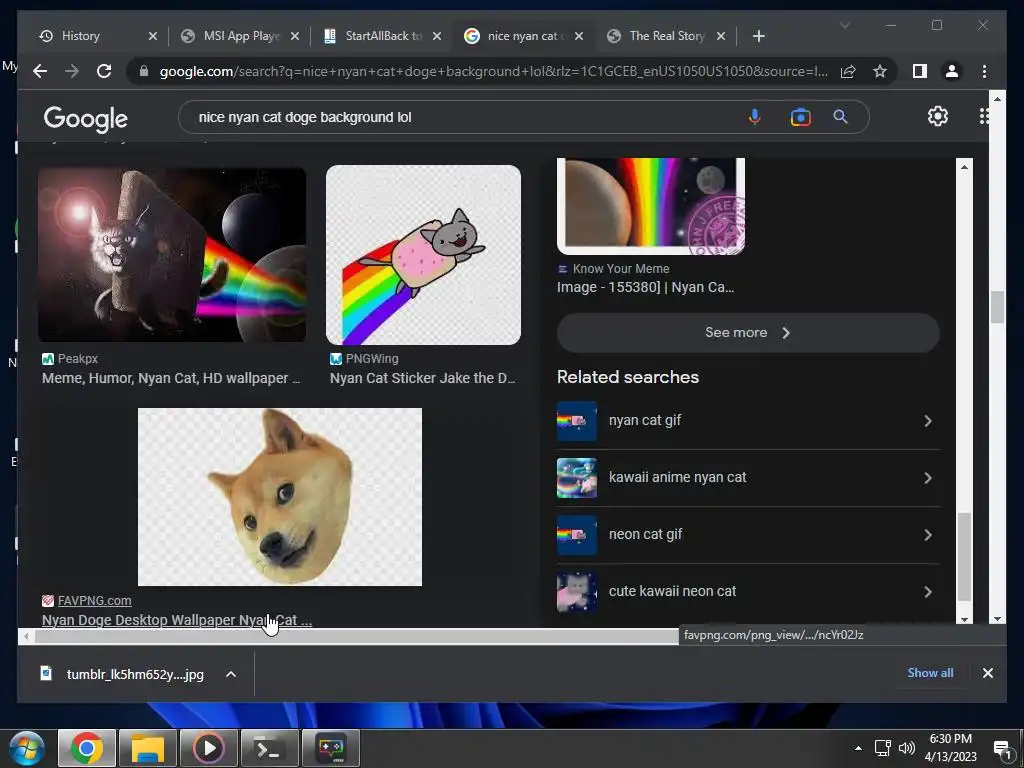Close the downloads bar
The image size is (1024, 768).
tap(987, 673)
